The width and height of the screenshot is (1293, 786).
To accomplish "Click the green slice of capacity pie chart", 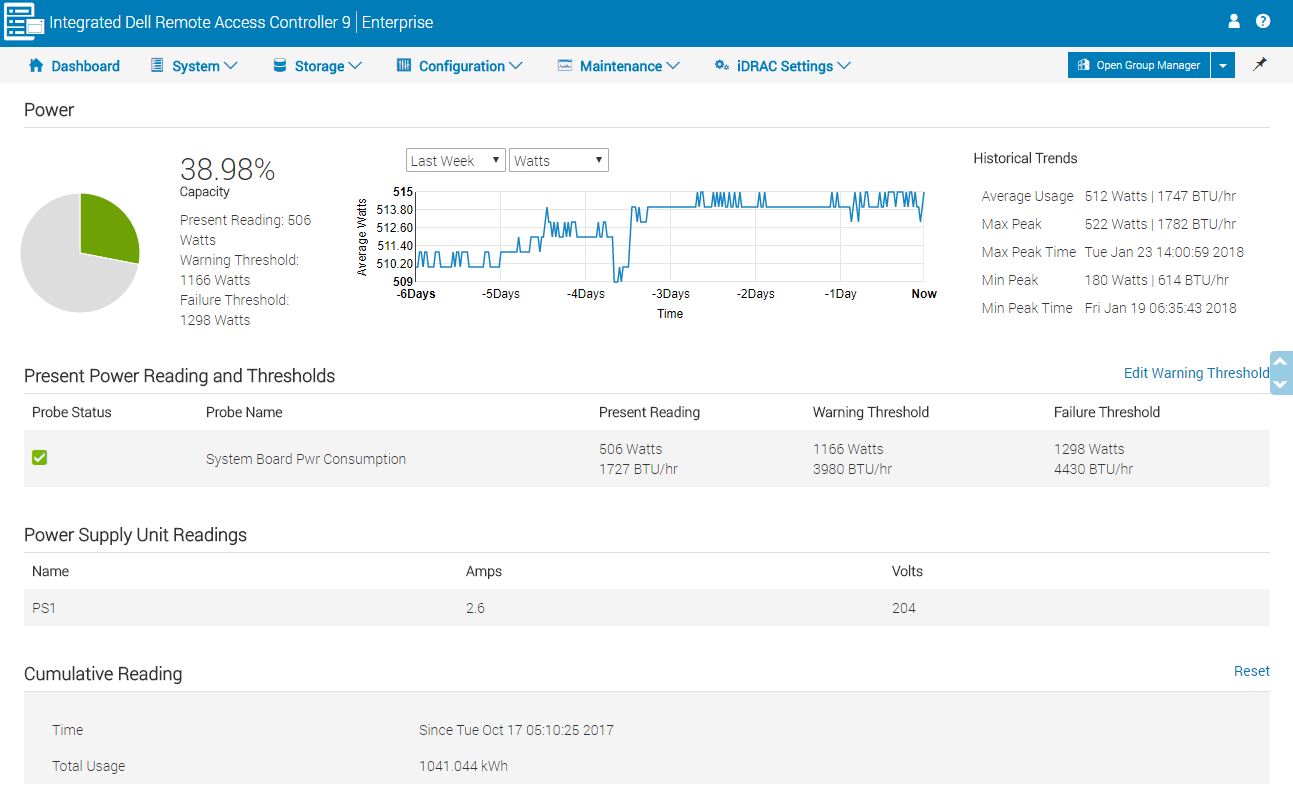I will click(107, 228).
